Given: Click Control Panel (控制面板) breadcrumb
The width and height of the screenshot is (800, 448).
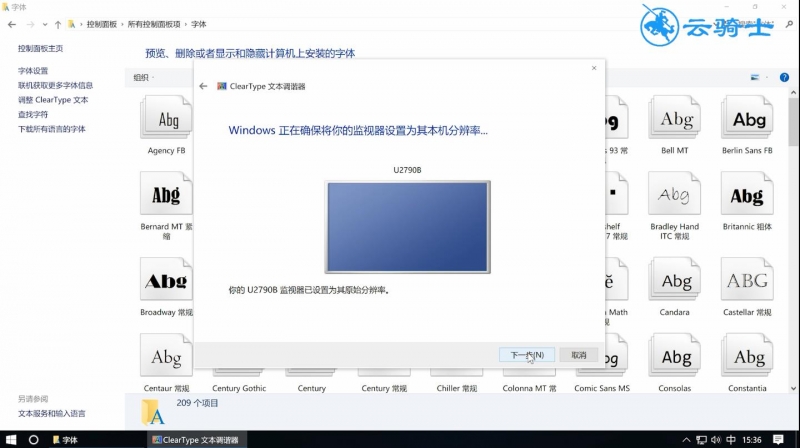Looking at the screenshot, I should coord(102,24).
